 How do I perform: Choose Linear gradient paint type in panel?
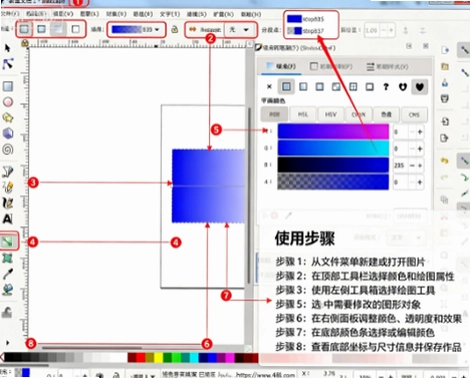click(303, 87)
